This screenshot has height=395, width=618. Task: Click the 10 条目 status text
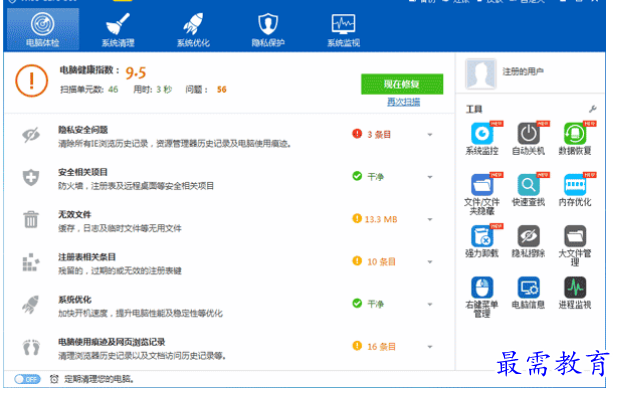coord(381,262)
